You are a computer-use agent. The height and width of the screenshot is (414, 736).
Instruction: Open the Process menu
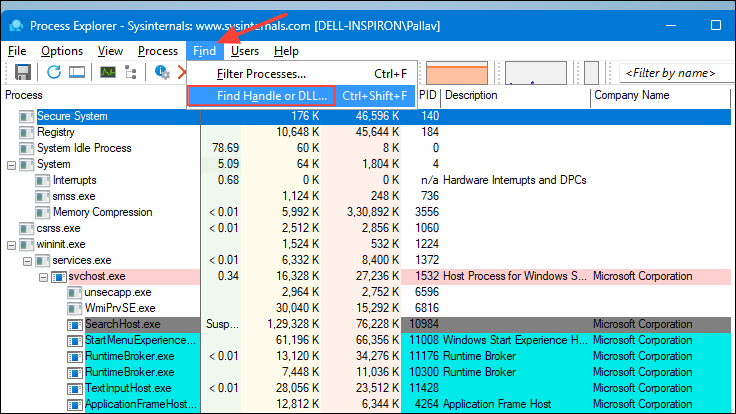(158, 51)
